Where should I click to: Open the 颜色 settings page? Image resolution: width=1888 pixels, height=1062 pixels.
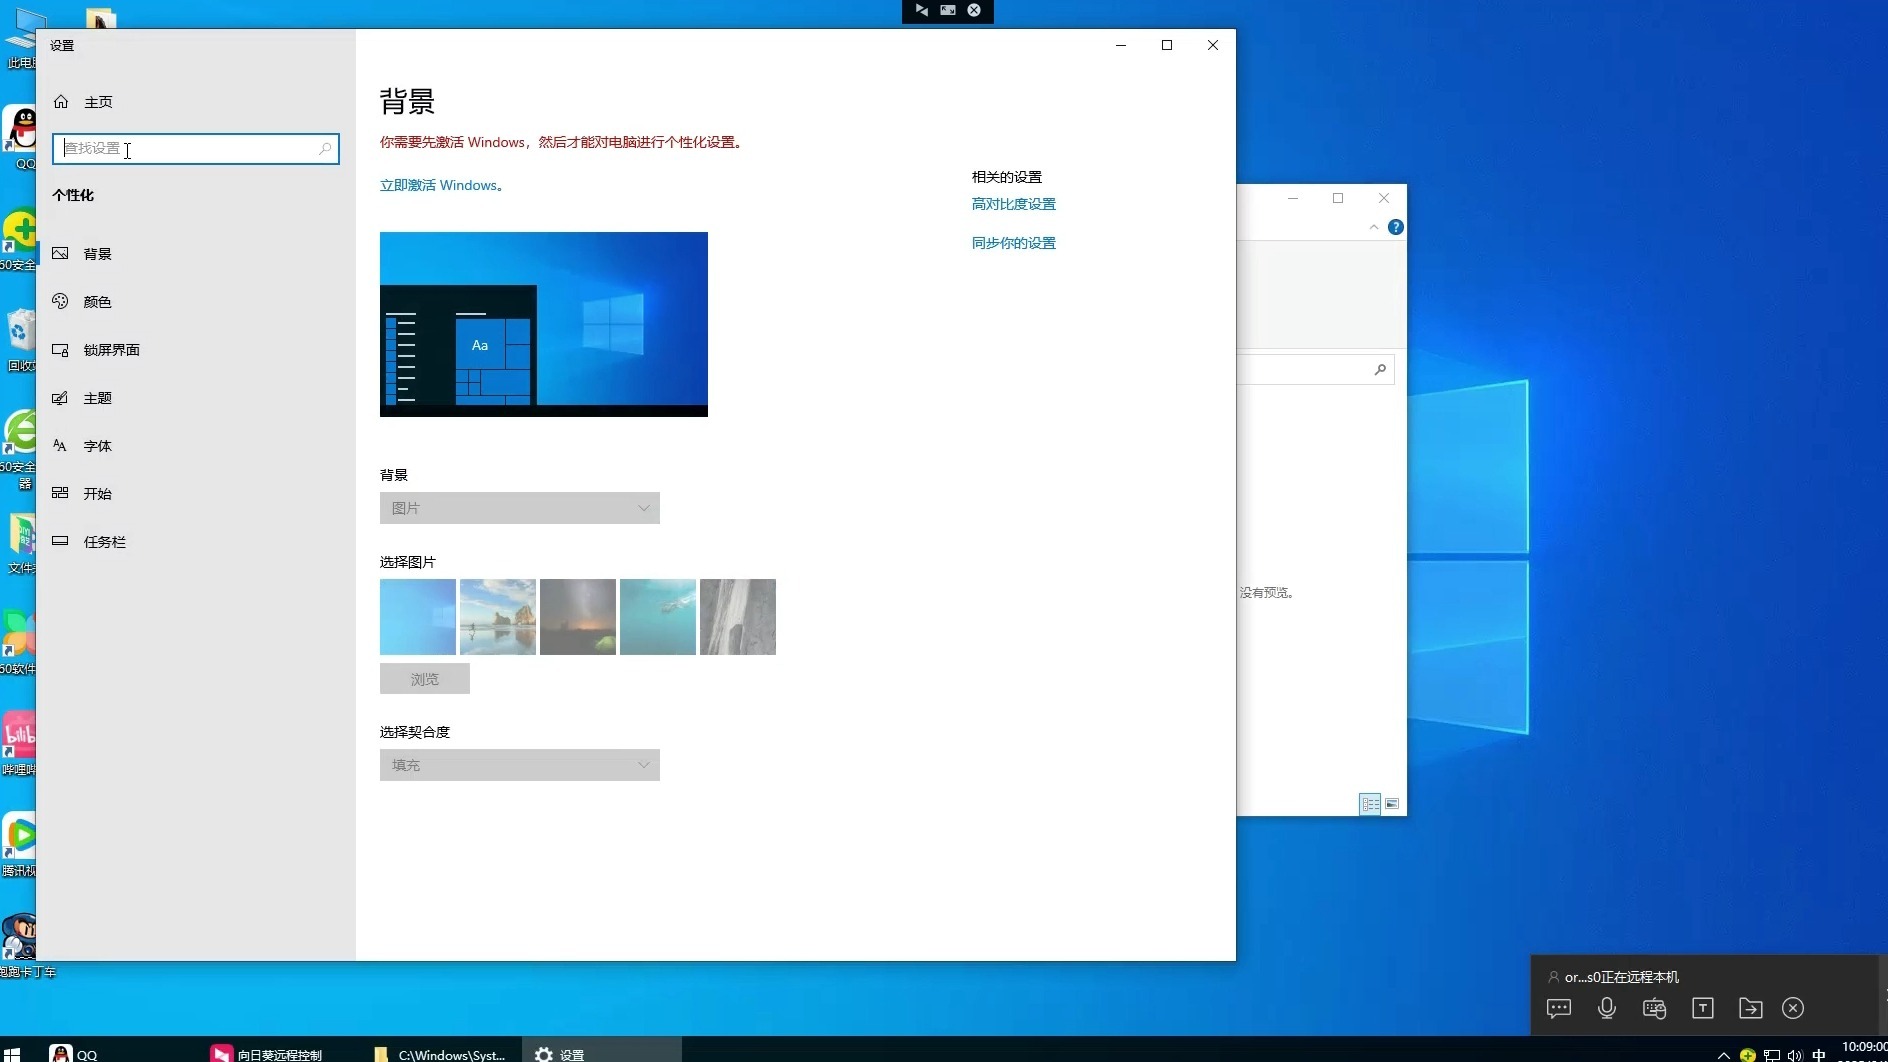tap(196, 302)
